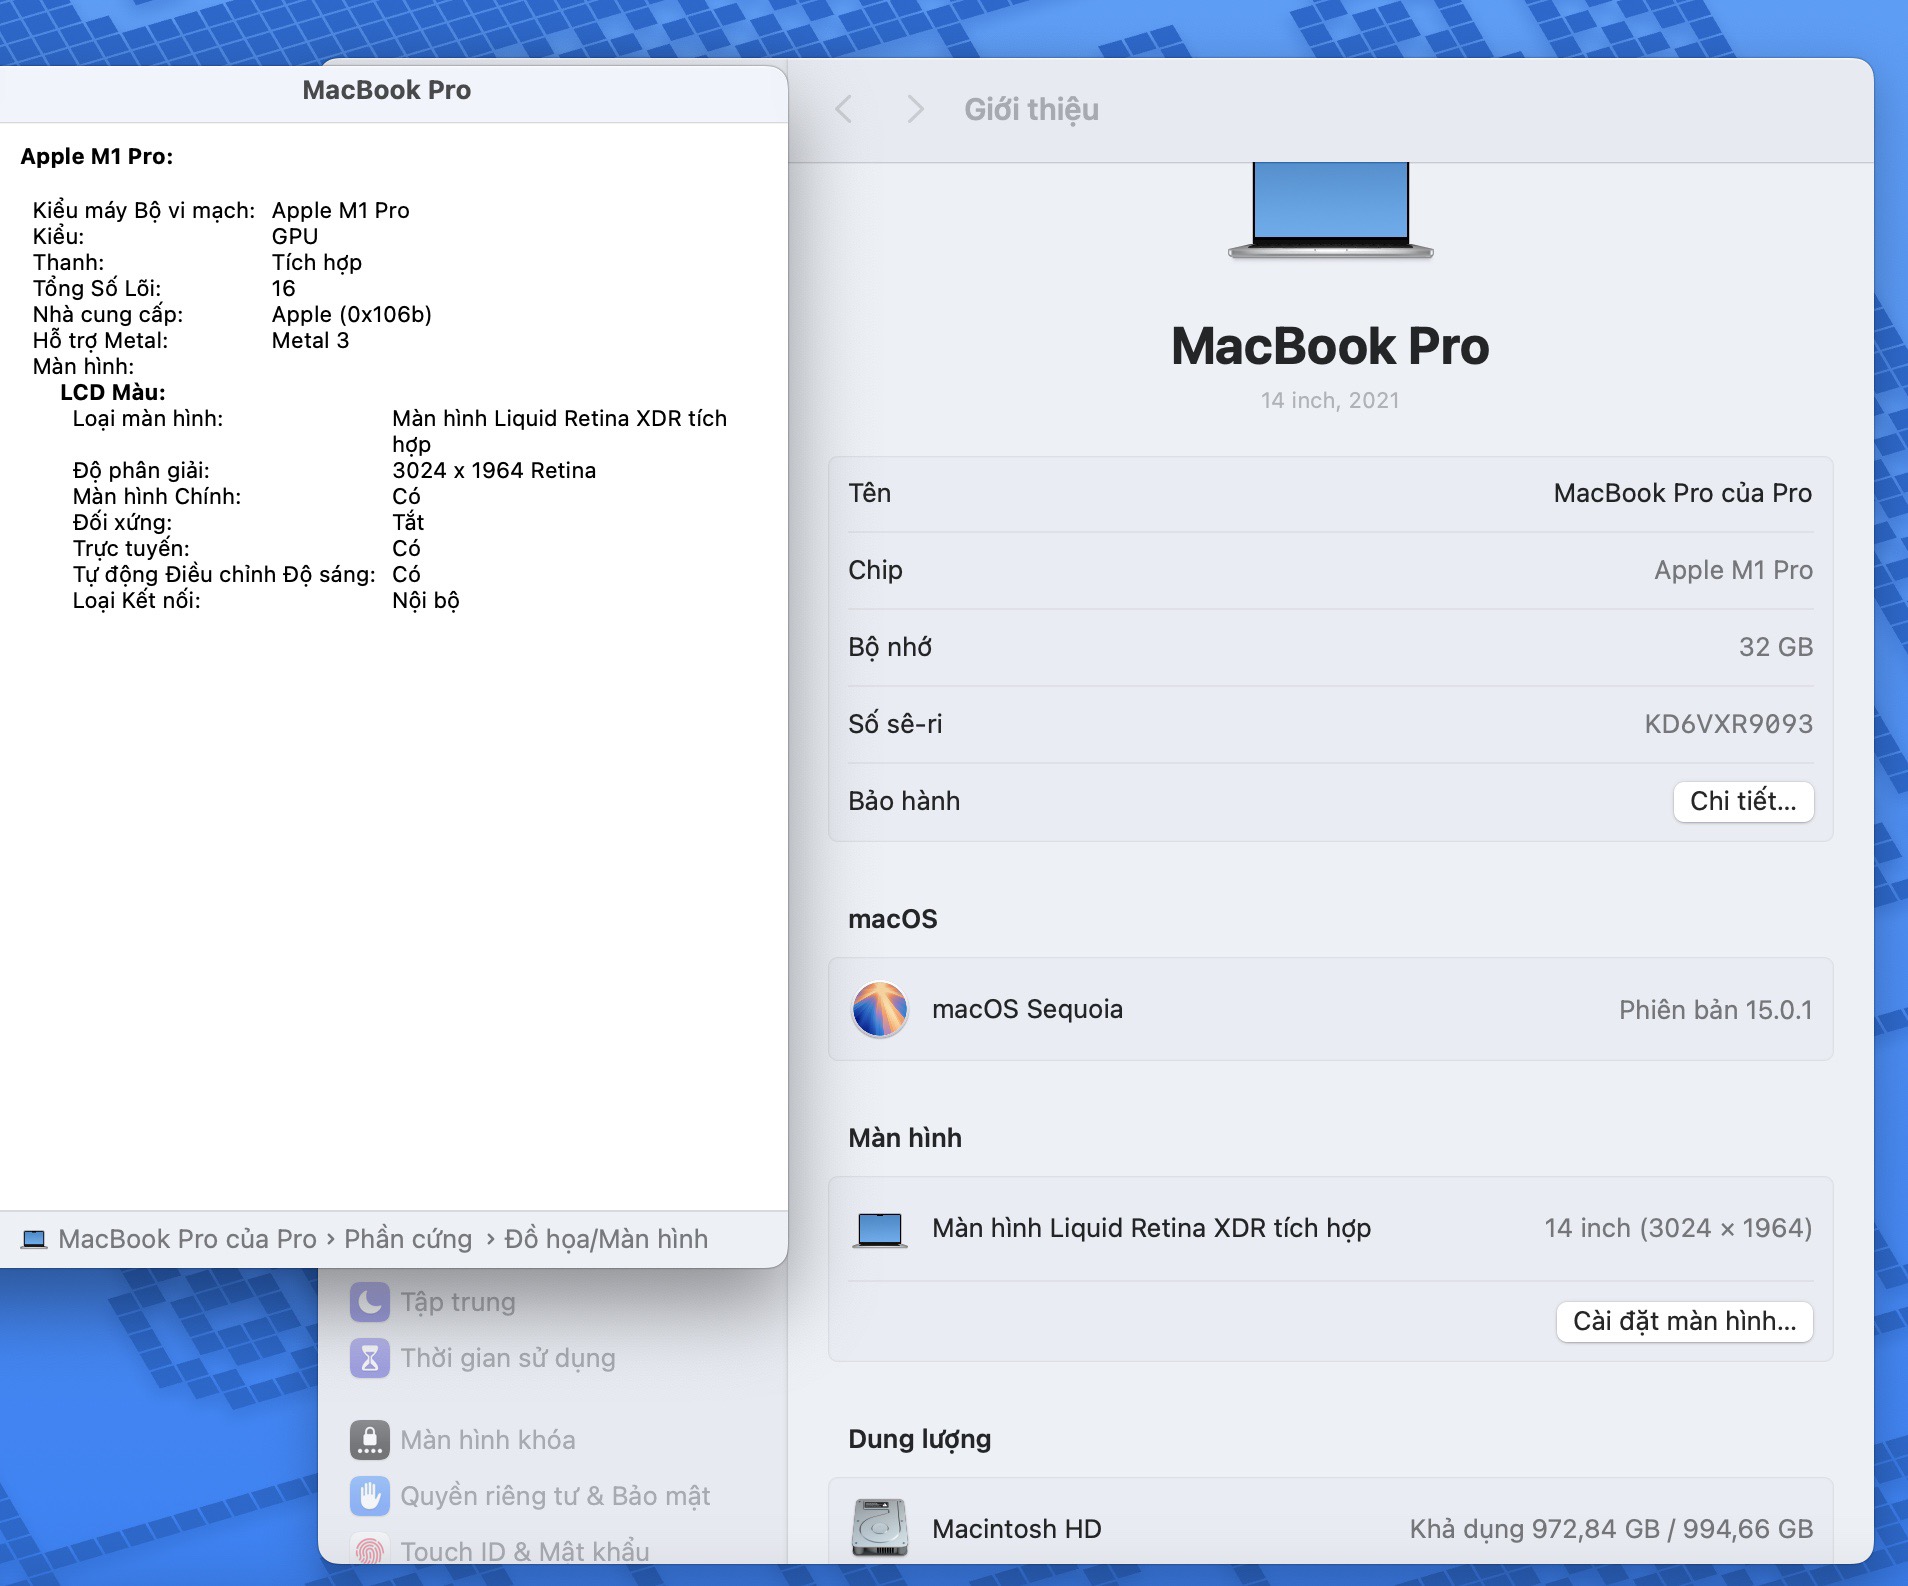Click 3024 x 1964 Retina resolution value
This screenshot has width=1908, height=1586.
click(494, 470)
